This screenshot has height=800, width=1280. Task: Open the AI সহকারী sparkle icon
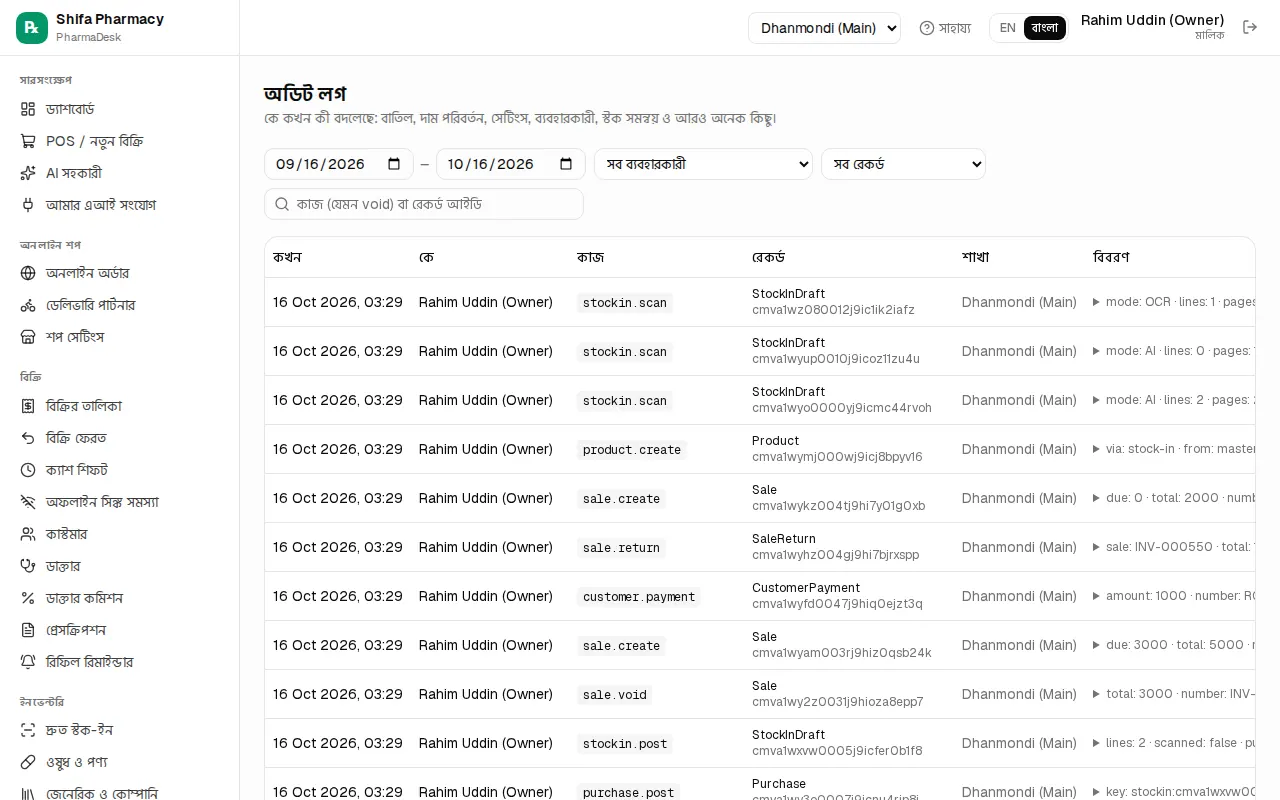28,173
